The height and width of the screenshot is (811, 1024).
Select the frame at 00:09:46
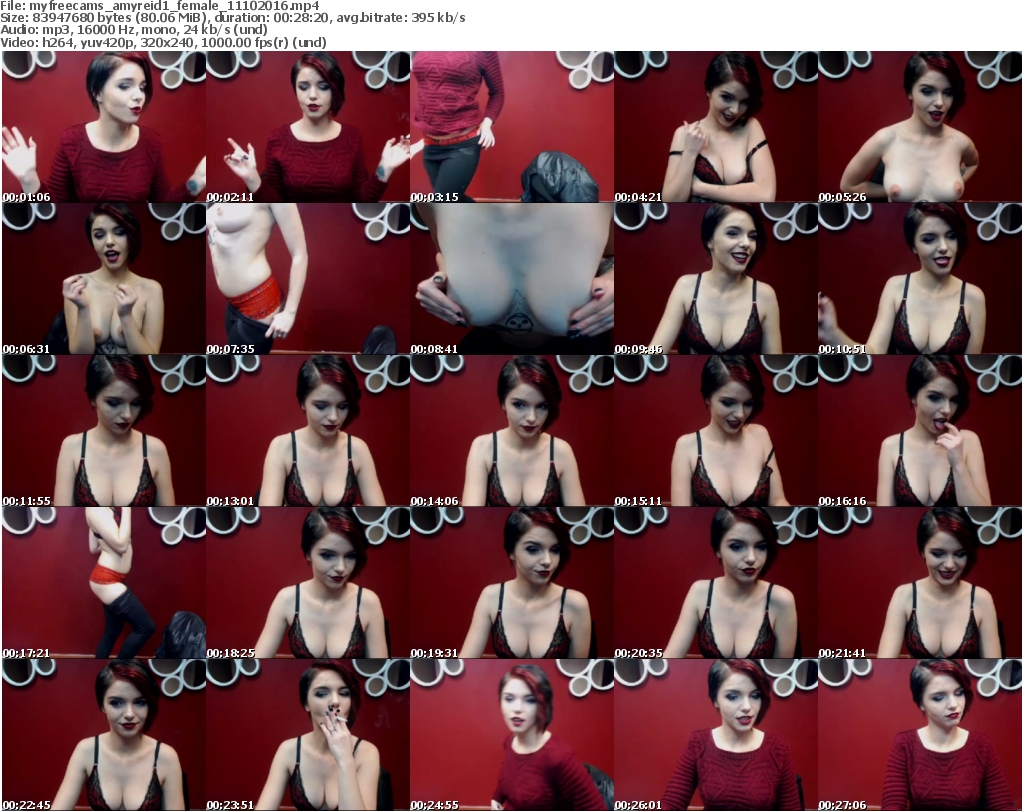coord(715,279)
